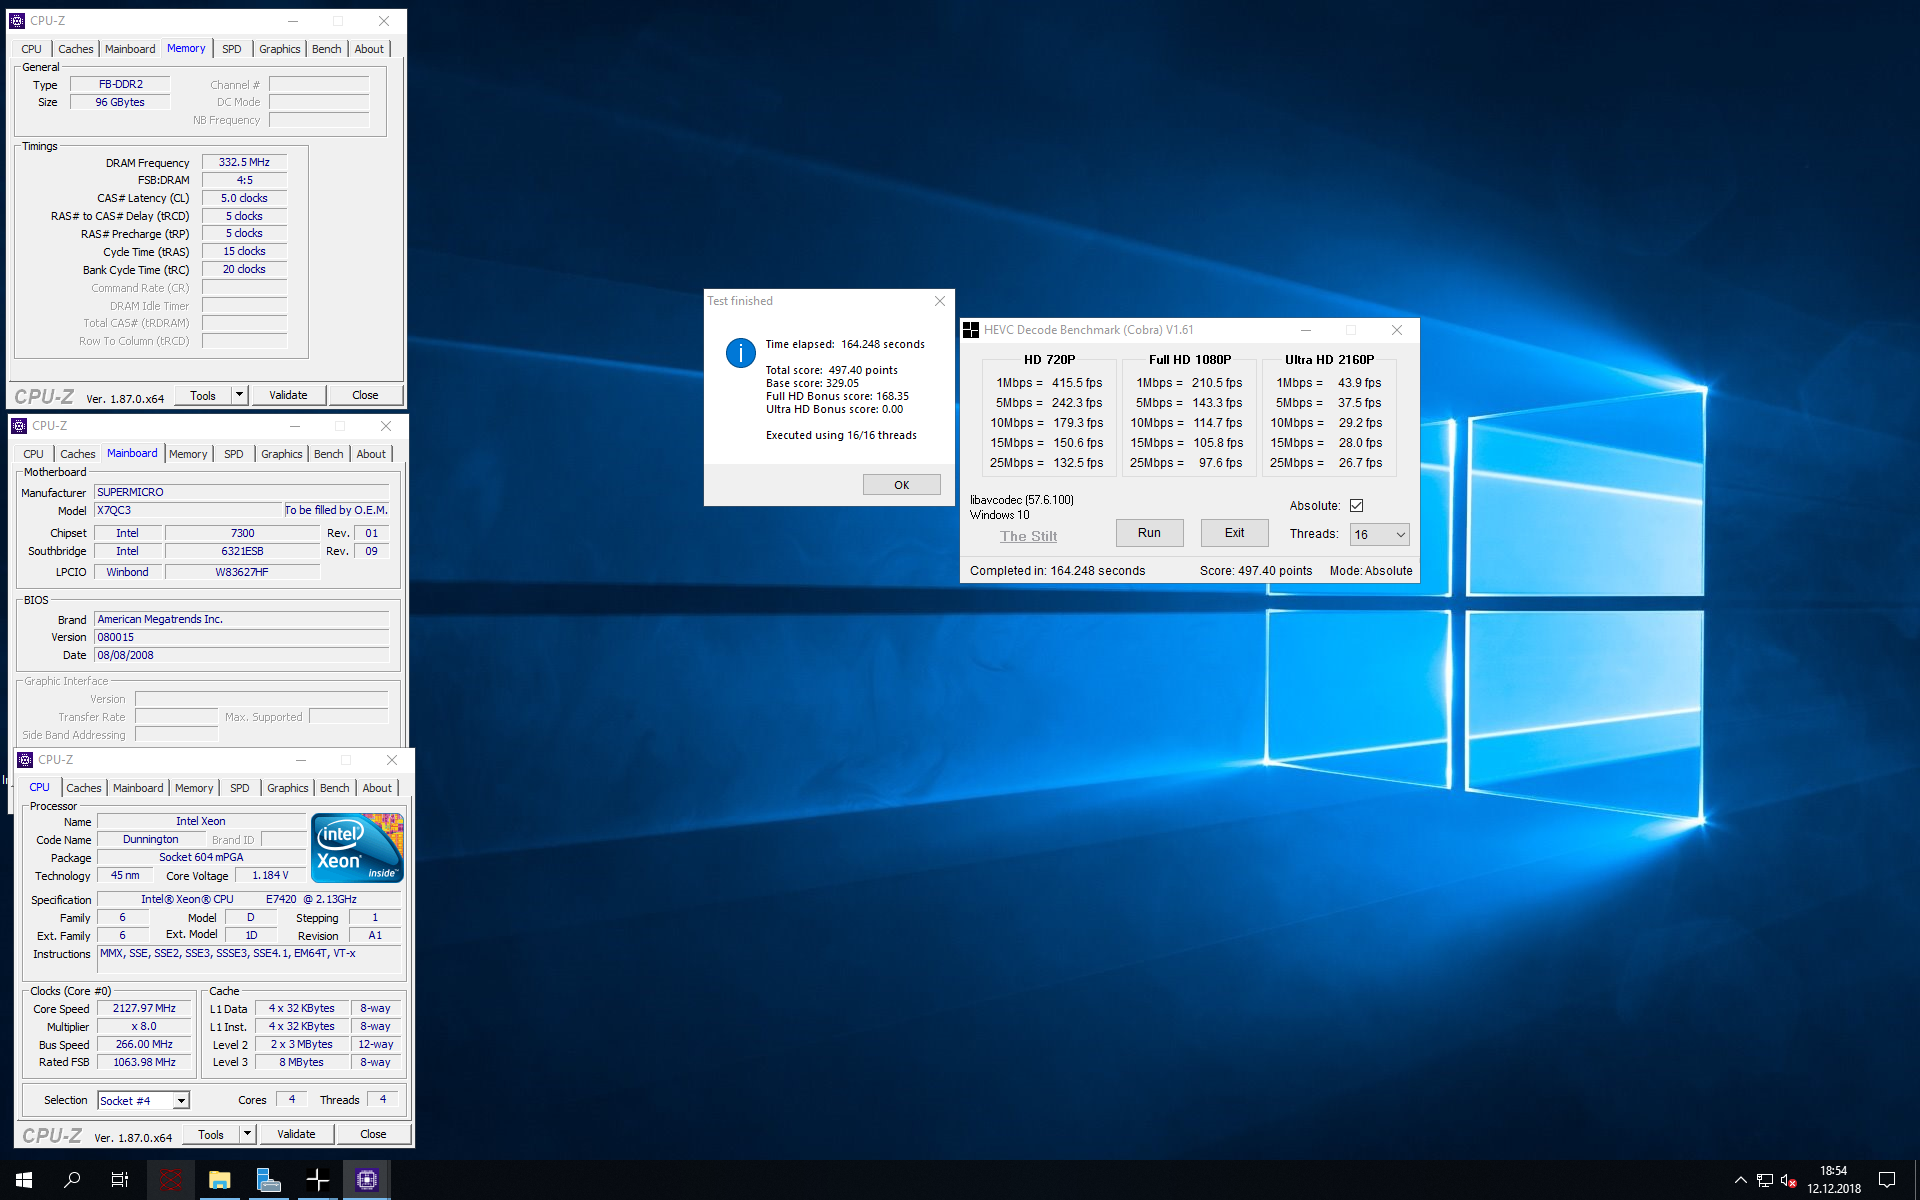Open SPD tab in bottom CPU-Z window
Image resolution: width=1920 pixels, height=1200 pixels.
[240, 788]
